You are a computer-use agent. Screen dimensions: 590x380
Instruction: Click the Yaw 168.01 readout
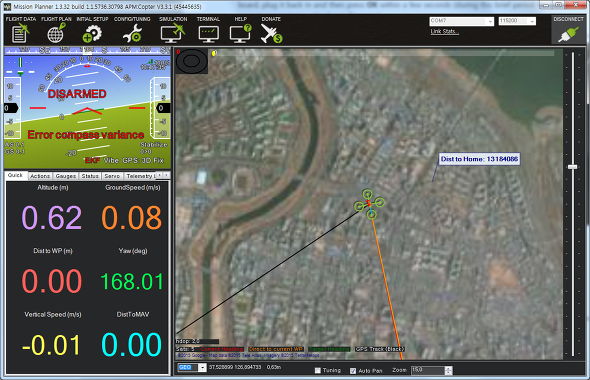click(132, 281)
